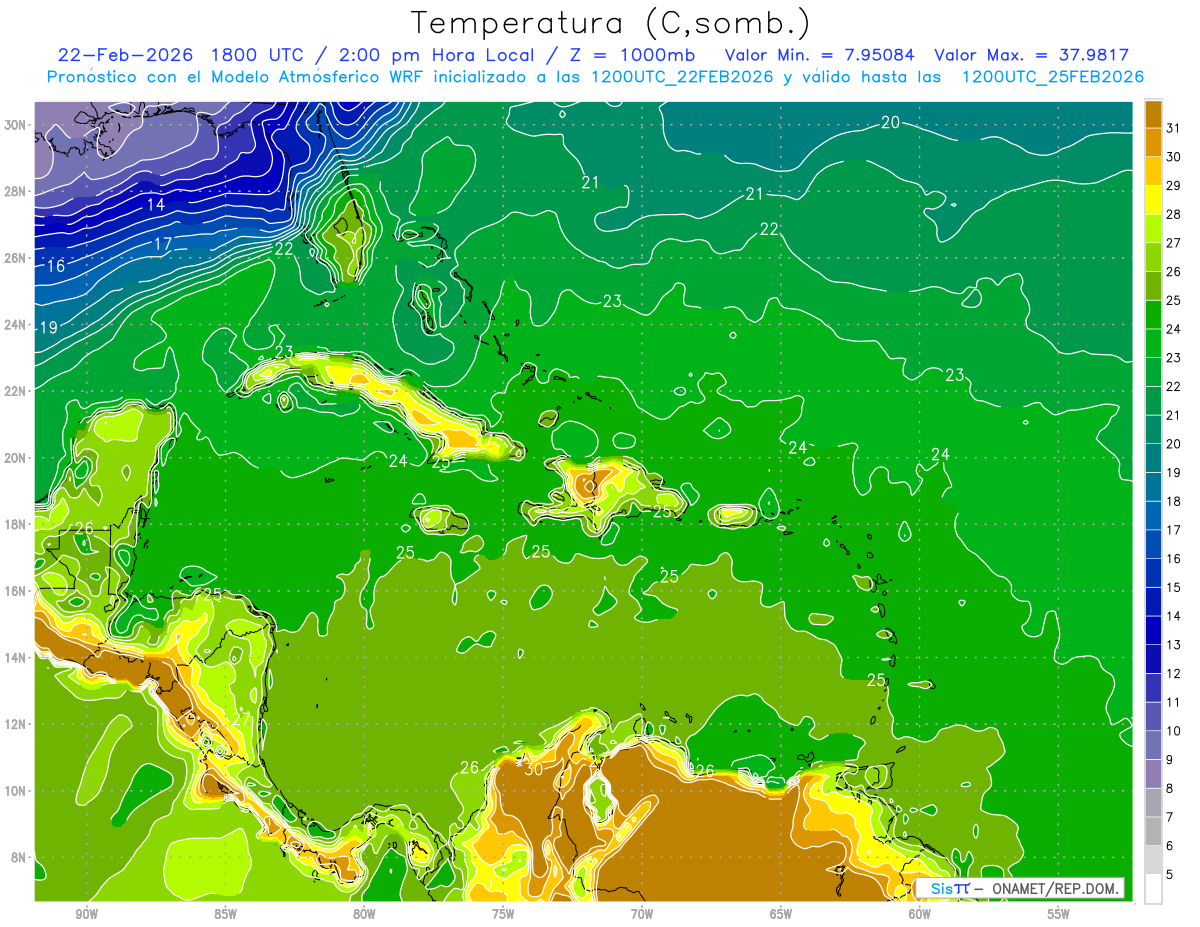
Task: Click longitude axis label "65W"
Action: pyautogui.click(x=781, y=915)
